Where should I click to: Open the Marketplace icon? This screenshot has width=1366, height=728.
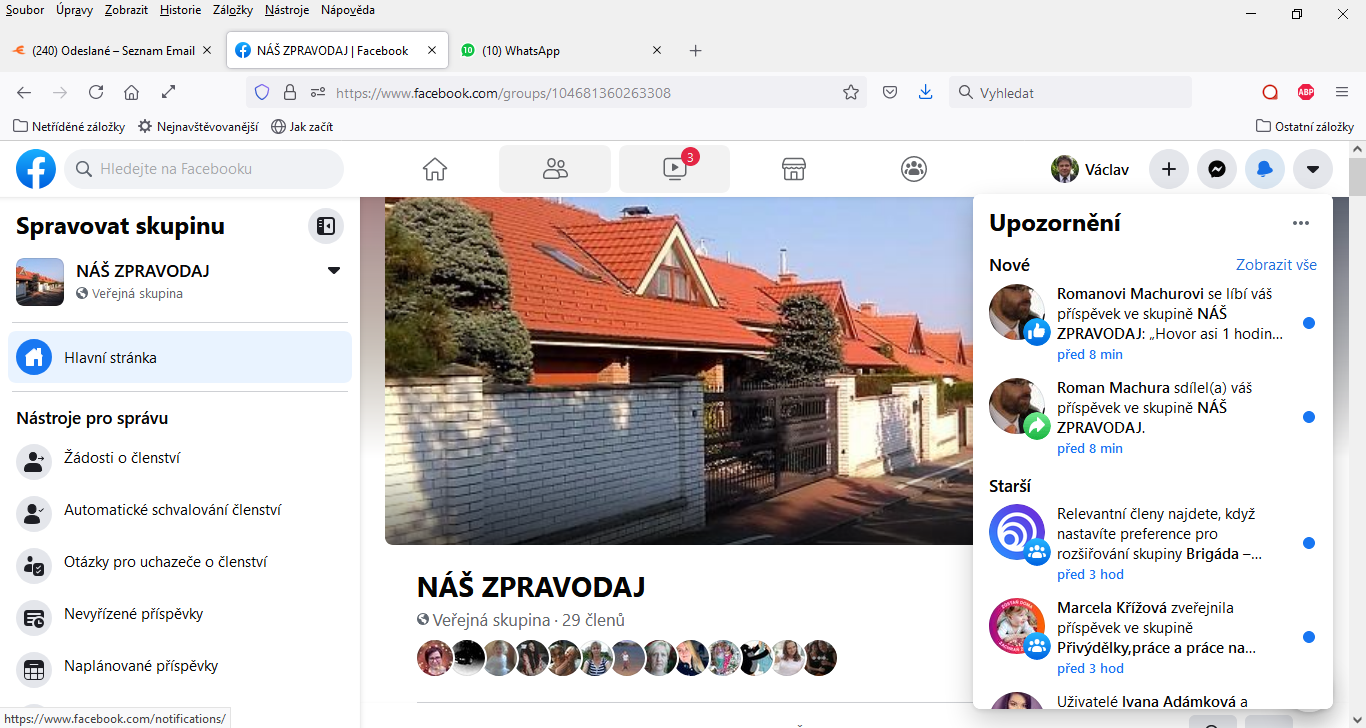[794, 169]
